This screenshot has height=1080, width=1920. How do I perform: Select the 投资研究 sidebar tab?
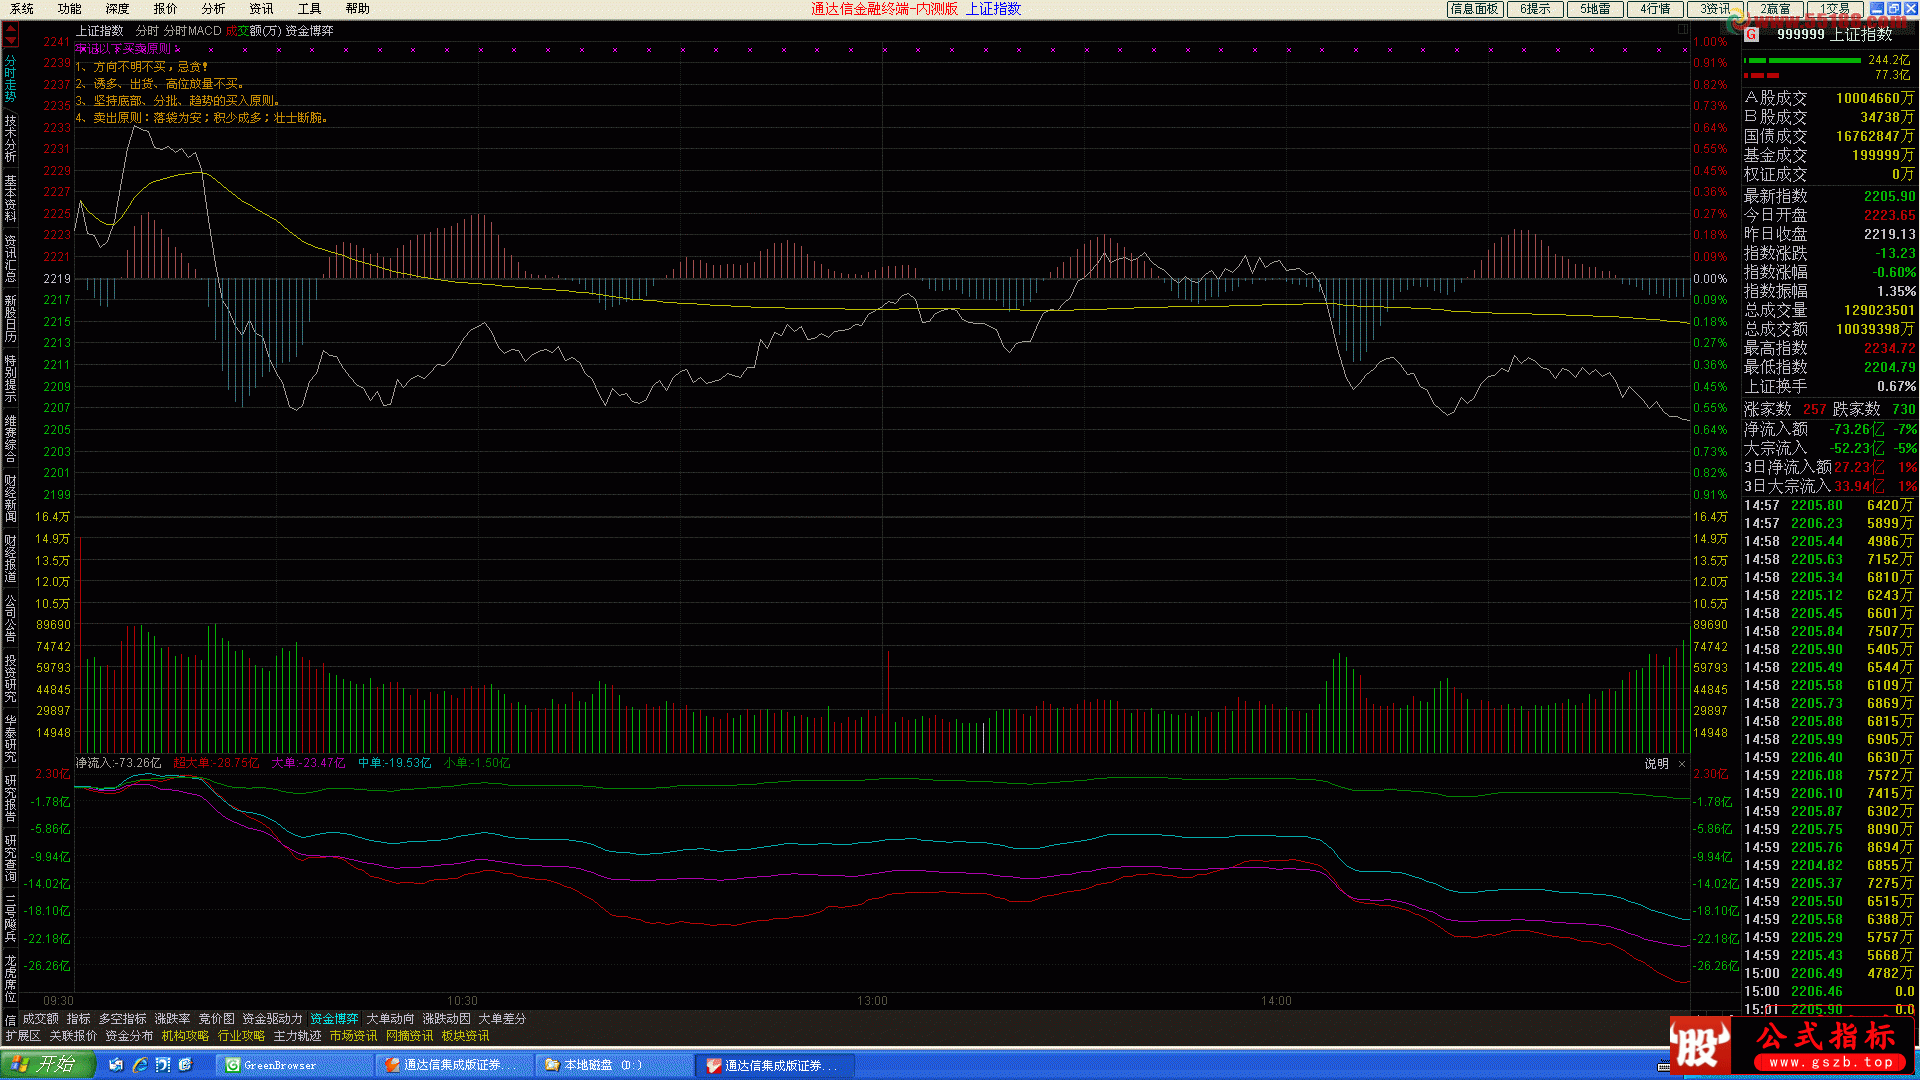pos(10,678)
